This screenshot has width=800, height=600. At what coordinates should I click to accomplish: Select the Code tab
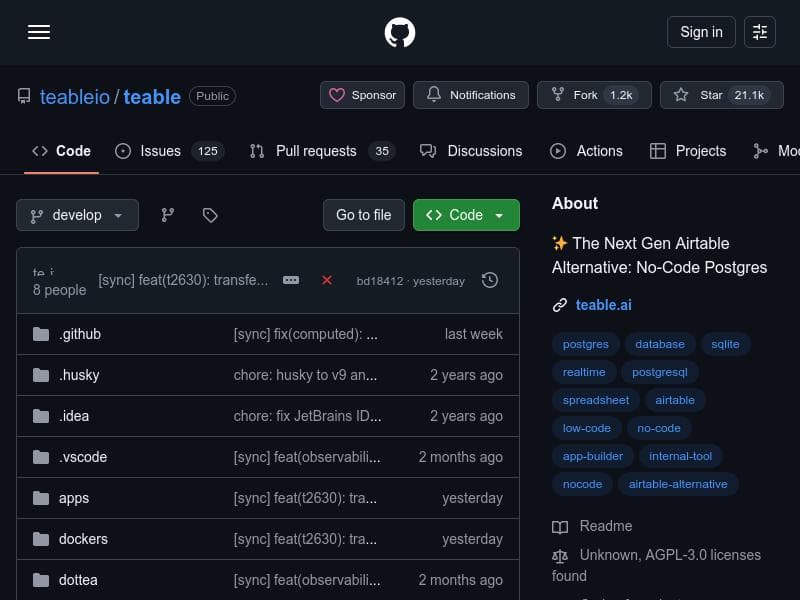[x=61, y=151]
